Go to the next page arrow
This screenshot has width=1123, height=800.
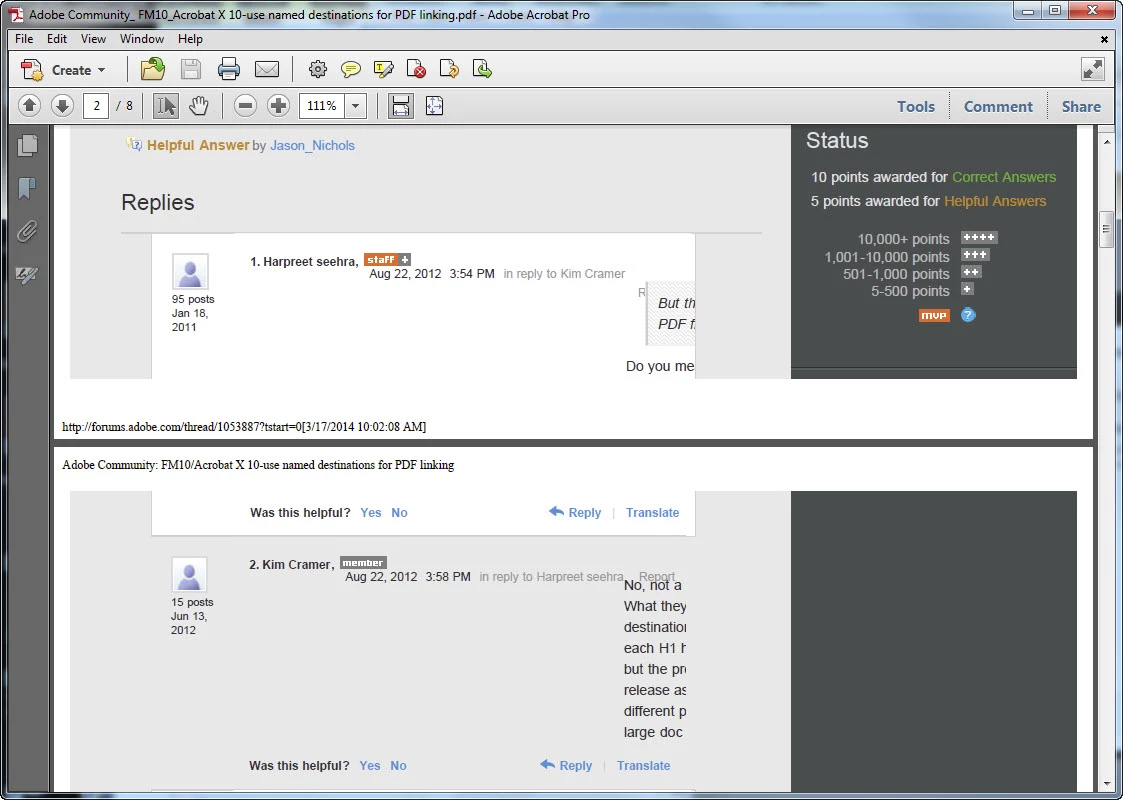pyautogui.click(x=62, y=106)
